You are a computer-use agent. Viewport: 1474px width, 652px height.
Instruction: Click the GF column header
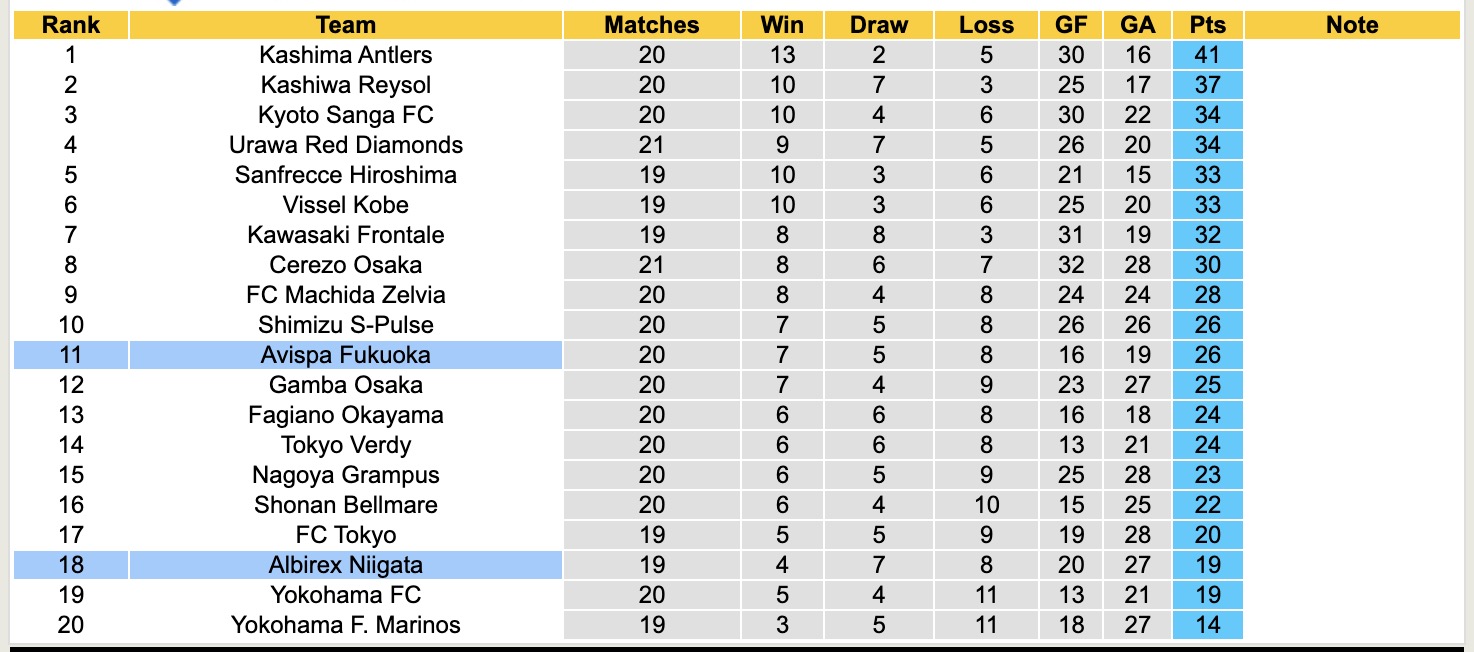[1071, 25]
